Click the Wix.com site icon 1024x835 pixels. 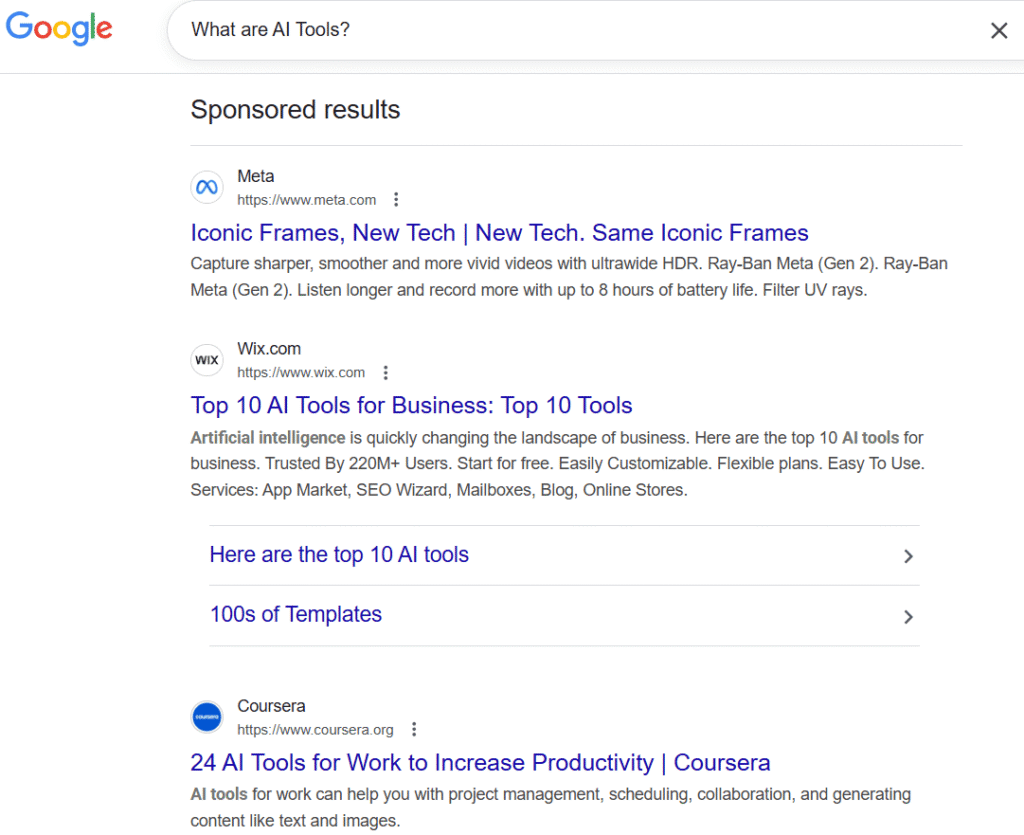[x=206, y=359]
